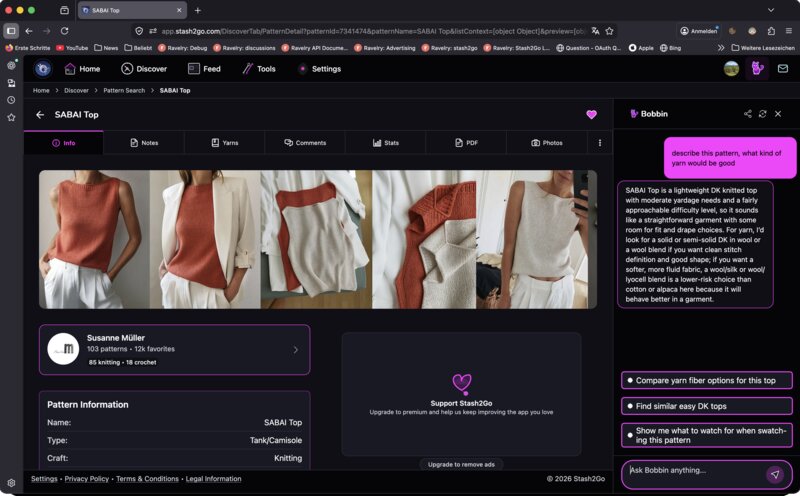Share the Bobbin chat conversation

[x=747, y=114]
